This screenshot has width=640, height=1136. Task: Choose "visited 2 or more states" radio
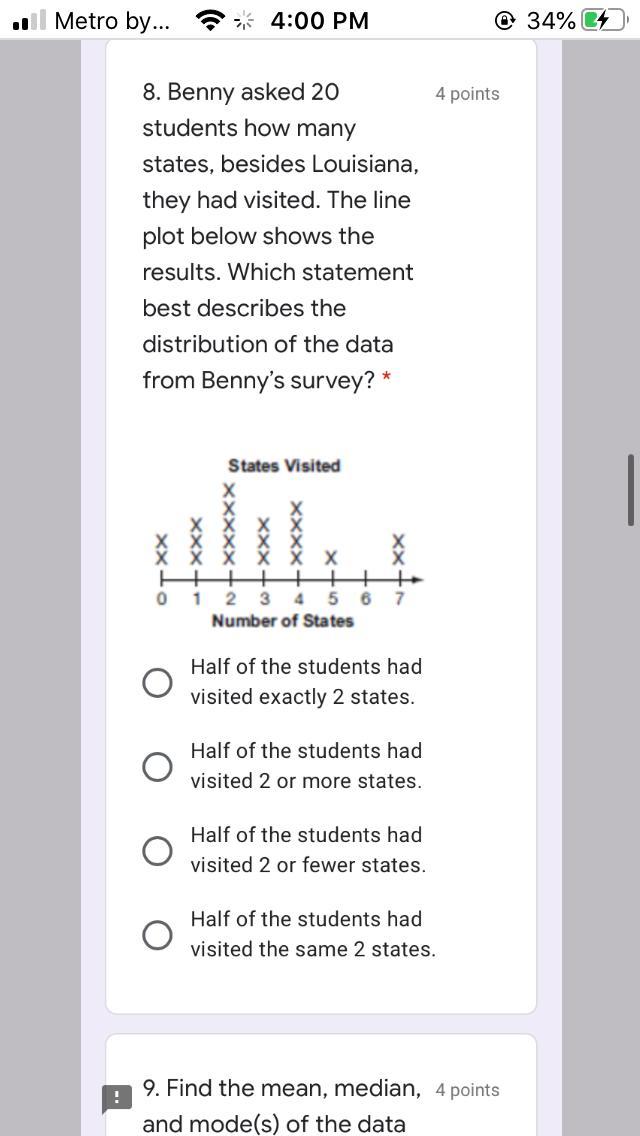(x=157, y=766)
